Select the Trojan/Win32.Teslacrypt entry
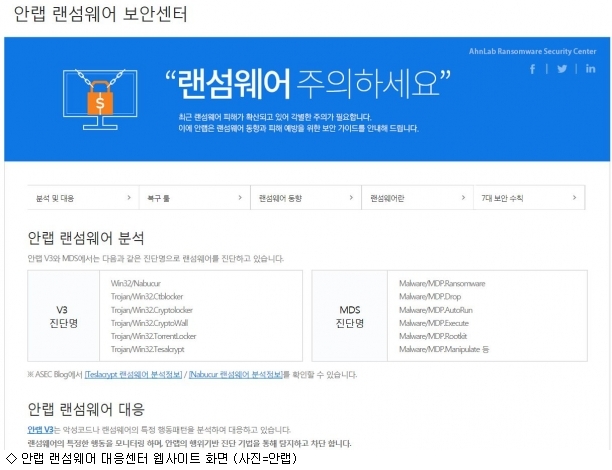Image resolution: width=612 pixels, height=470 pixels. 147,349
